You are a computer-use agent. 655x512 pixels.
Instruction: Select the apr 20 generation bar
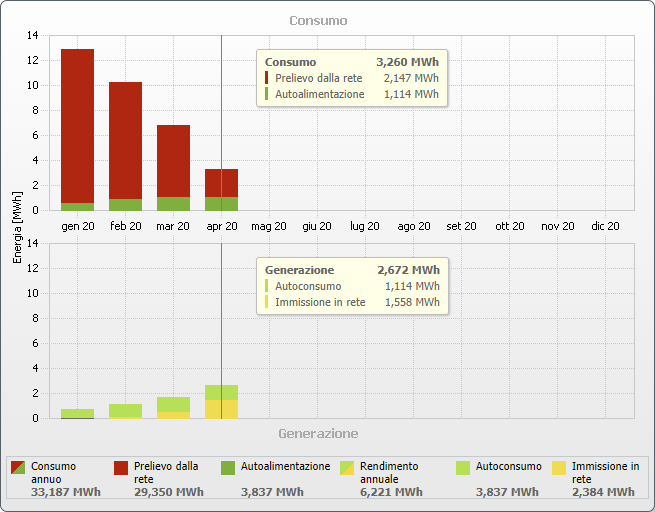pos(221,402)
